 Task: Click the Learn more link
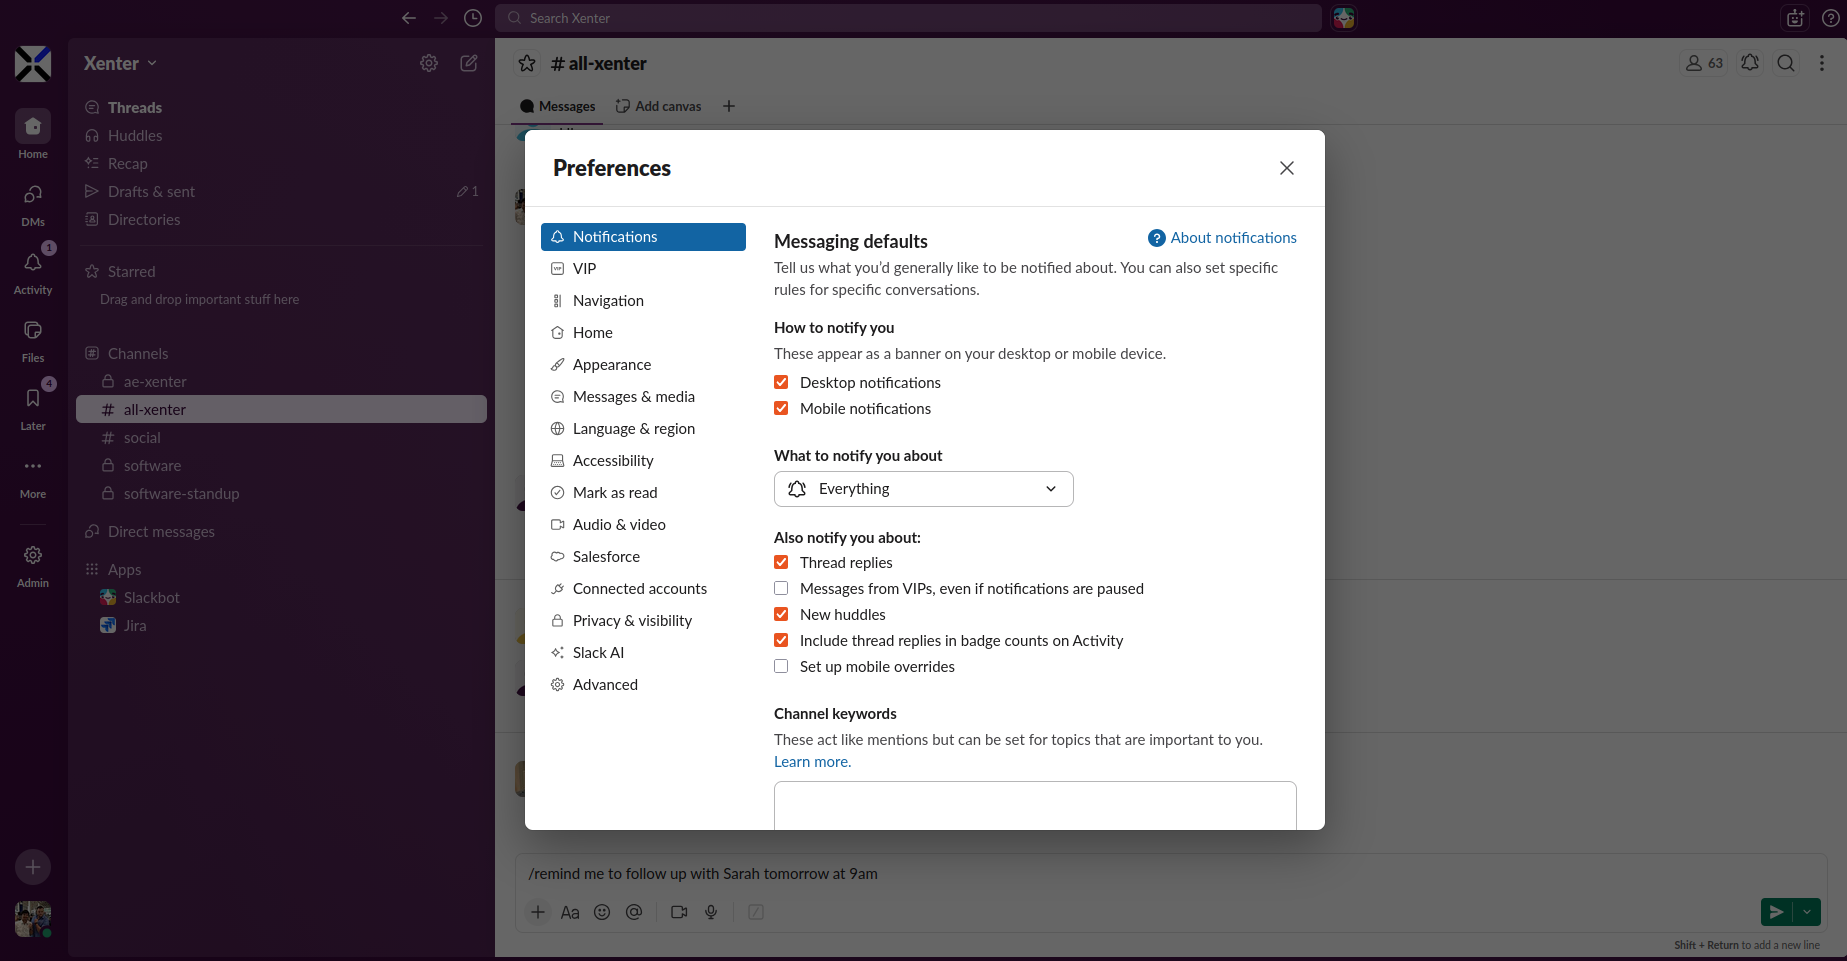[x=812, y=762]
